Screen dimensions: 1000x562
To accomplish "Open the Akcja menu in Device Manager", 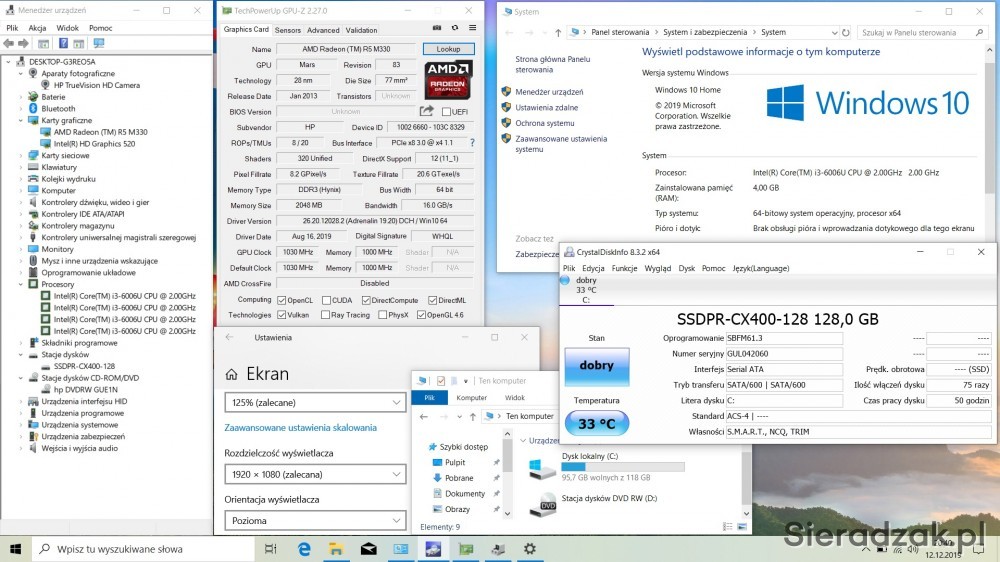I will (37, 28).
